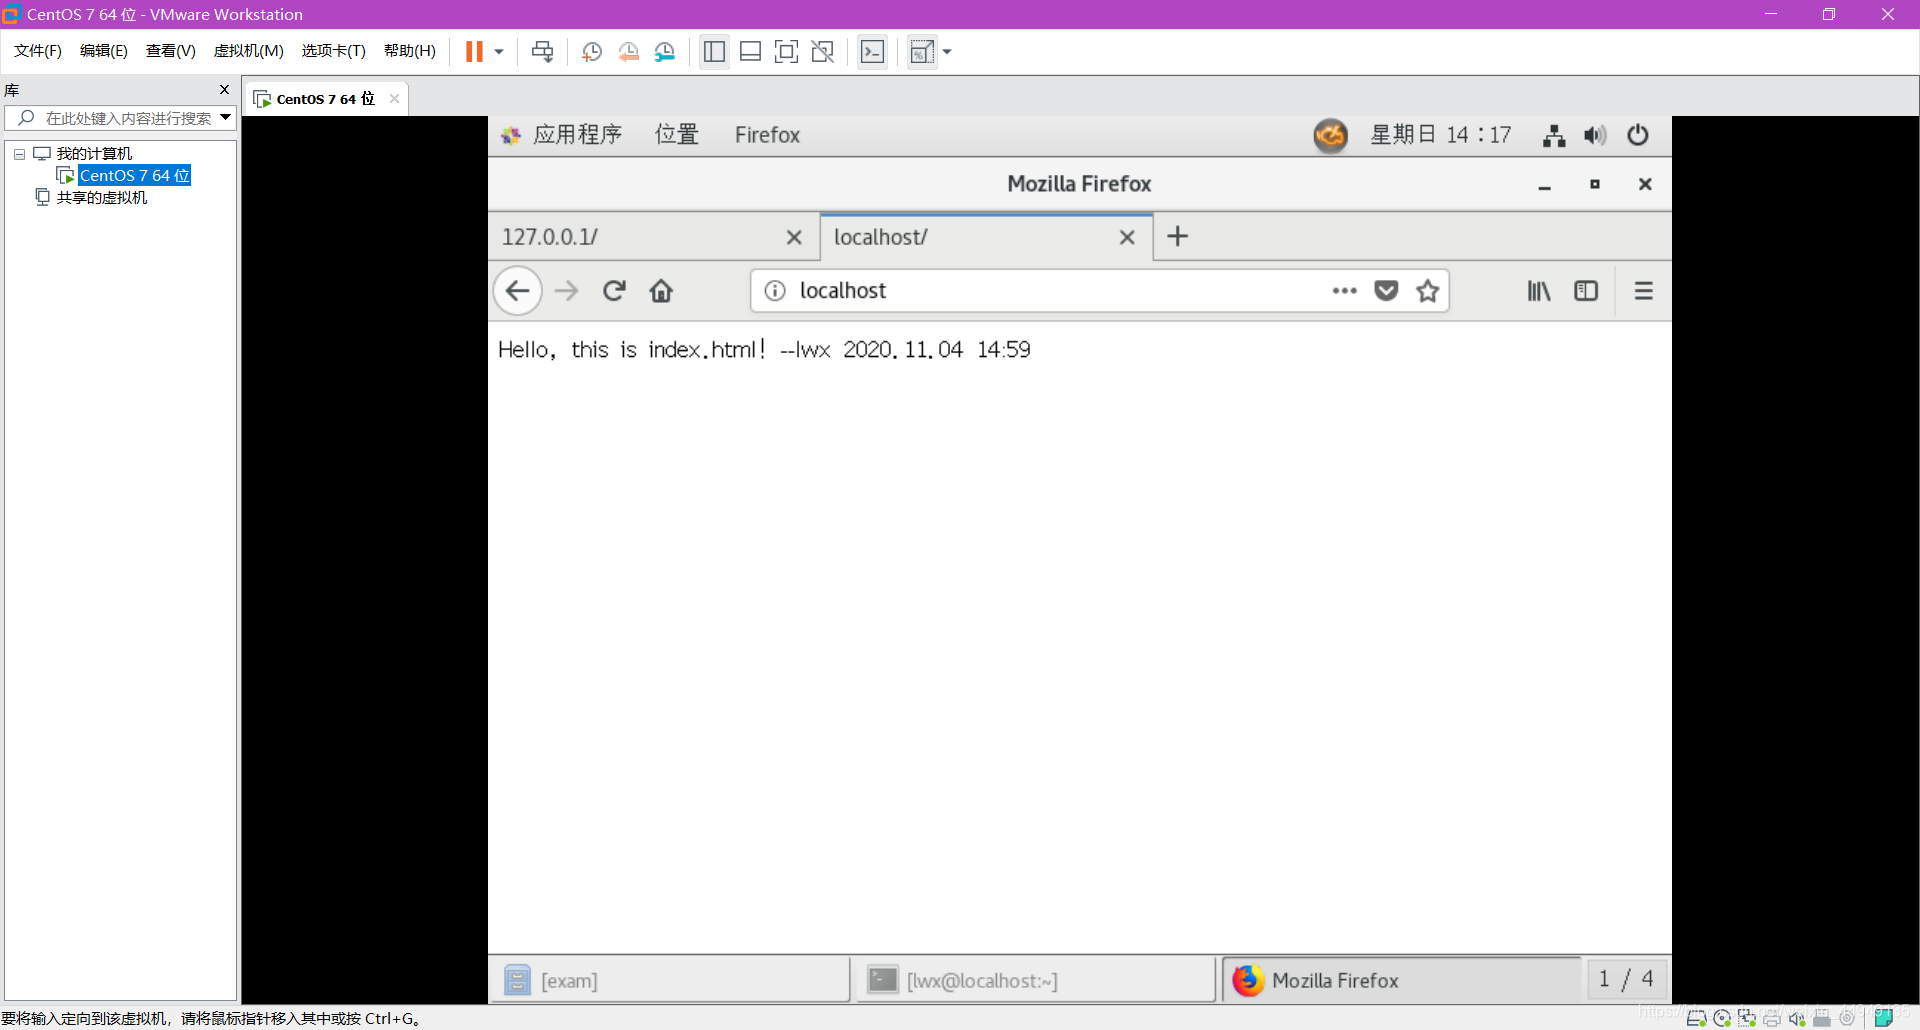Revert the virtual machine to its last snapshot

(x=628, y=52)
